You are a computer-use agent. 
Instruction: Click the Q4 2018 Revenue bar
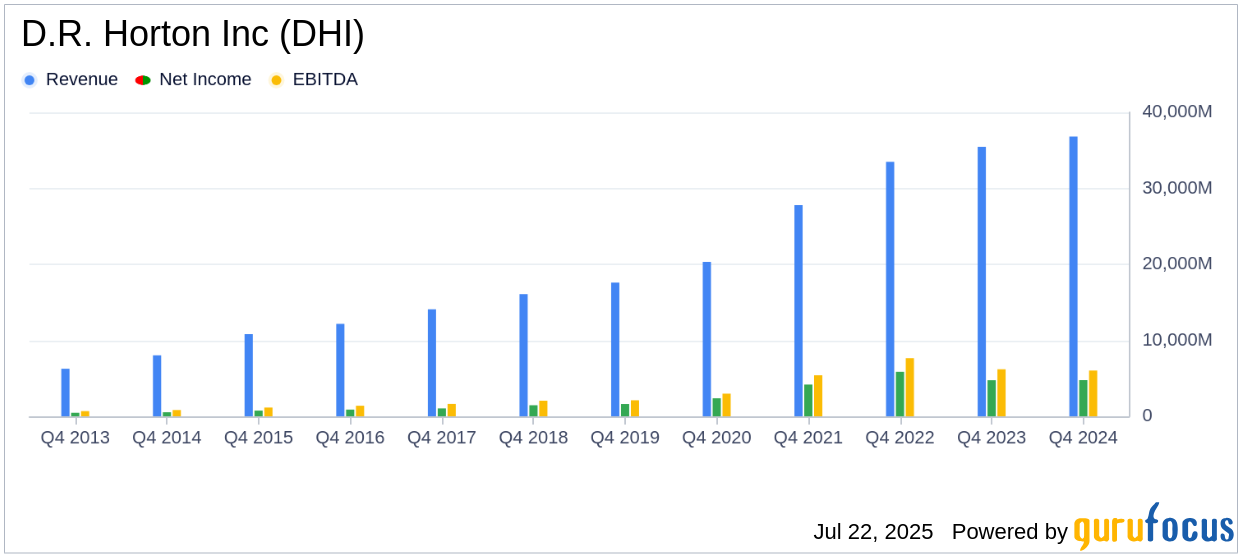523,355
